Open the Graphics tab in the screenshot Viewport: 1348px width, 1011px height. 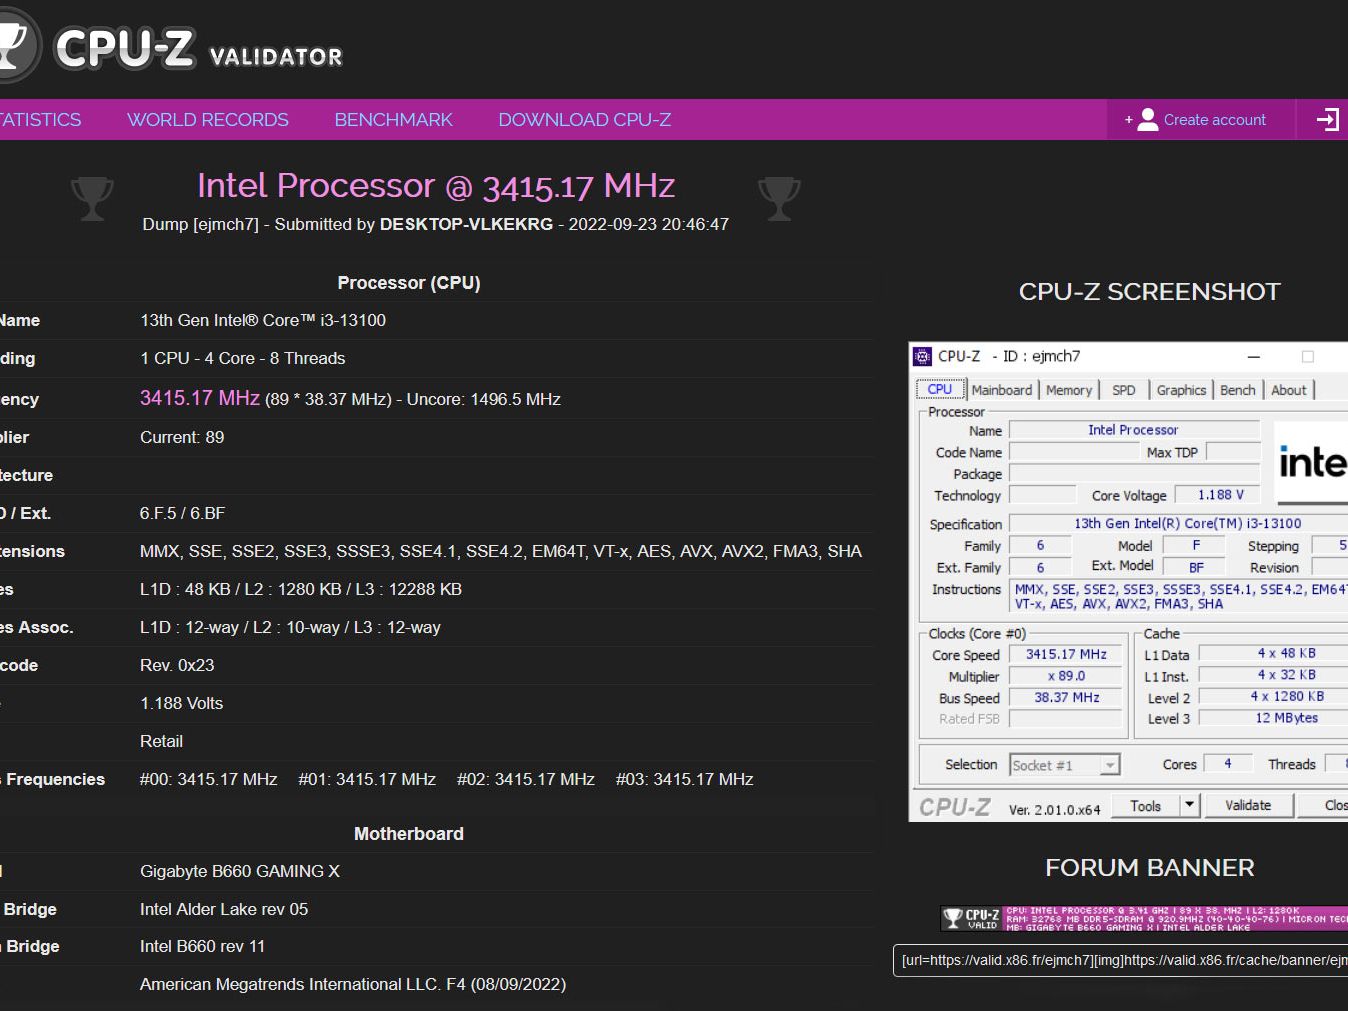[1181, 390]
